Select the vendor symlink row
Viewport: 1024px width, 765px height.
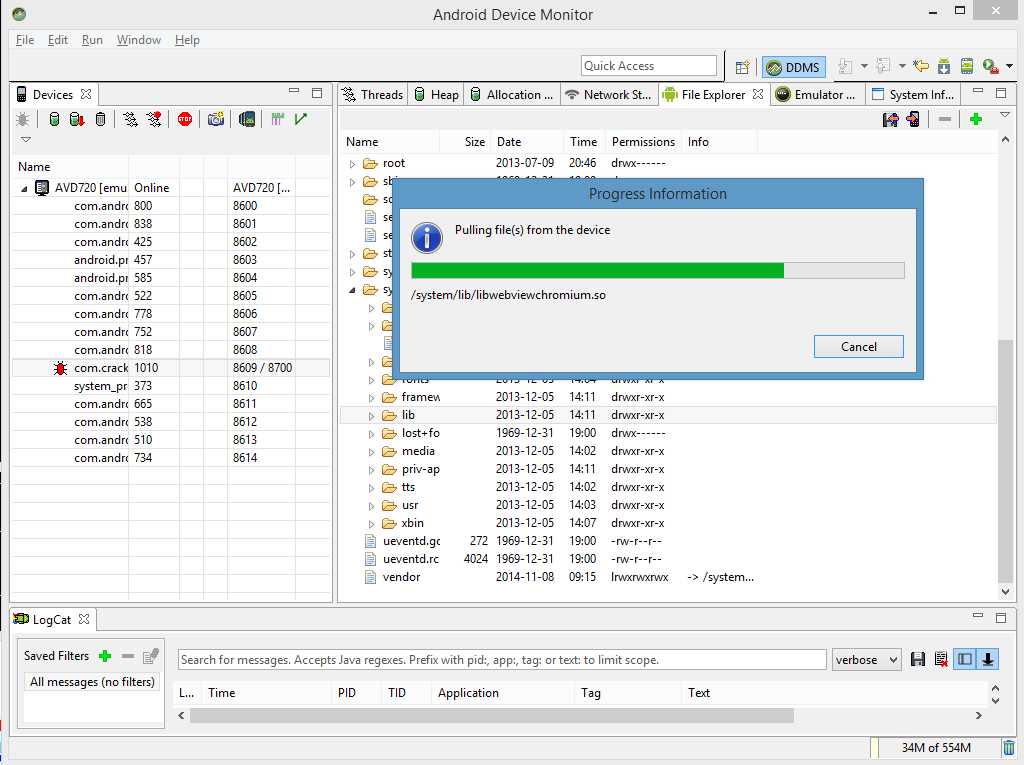[667, 578]
